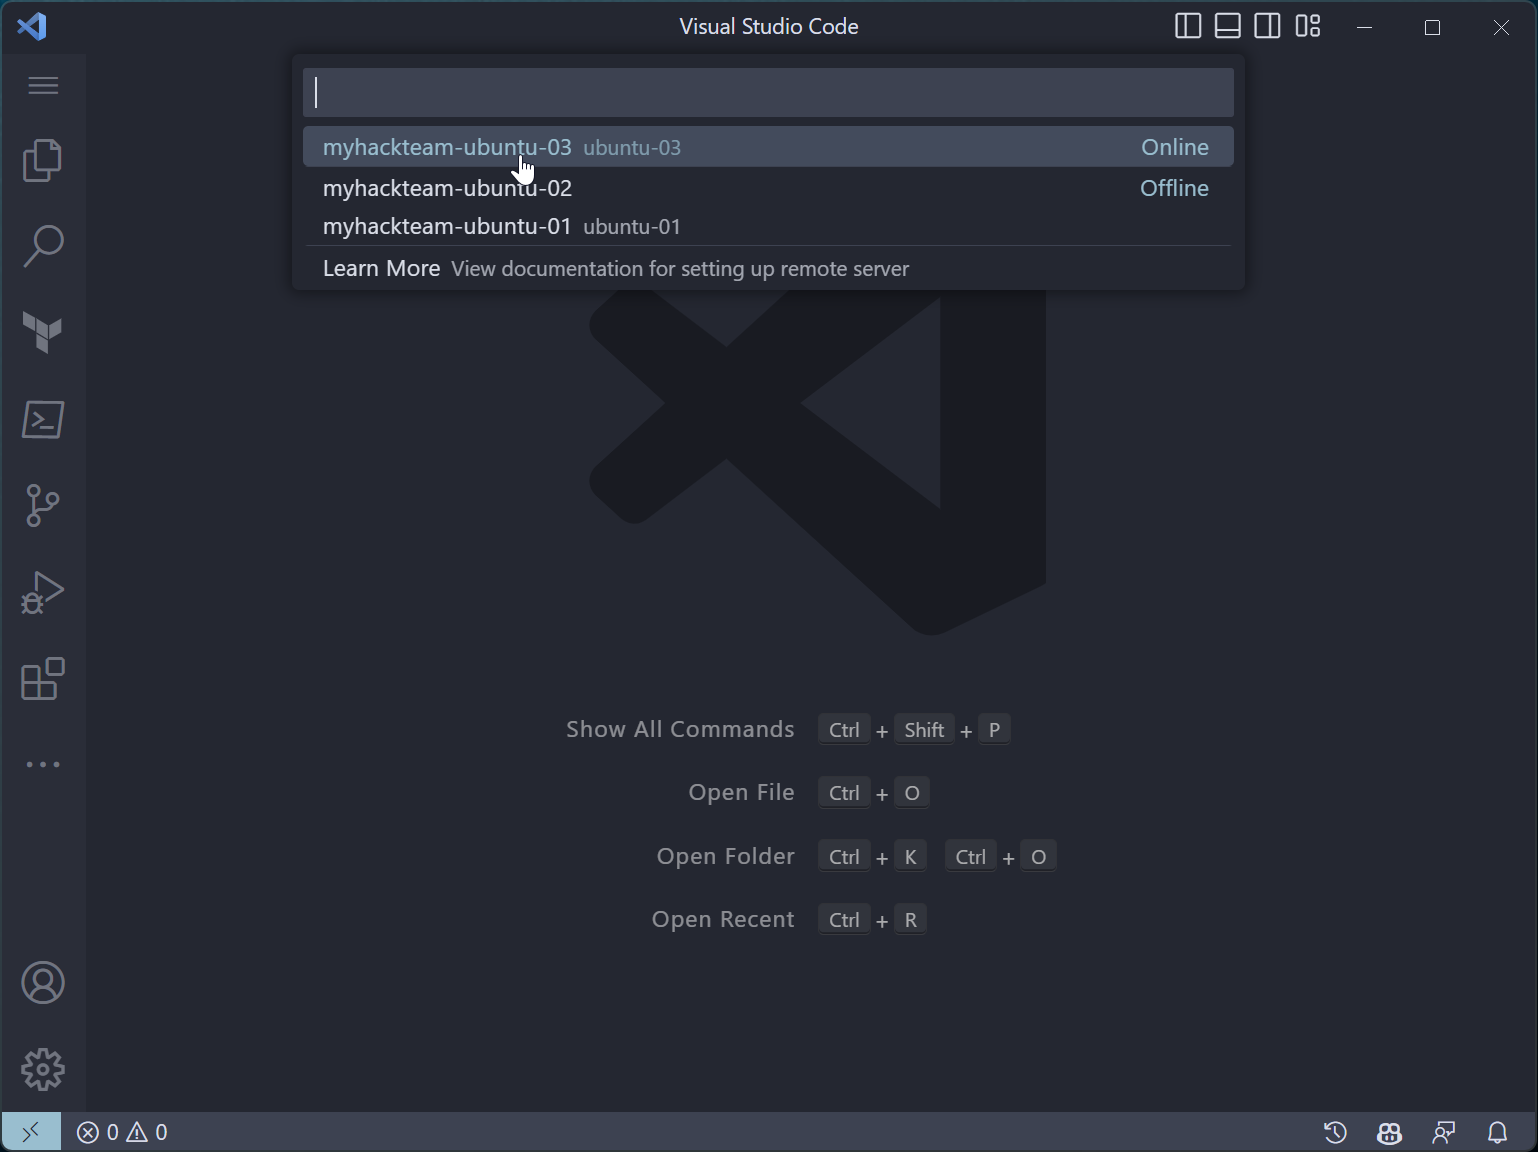Toggle the secondary side bar layout button

pyautogui.click(x=1267, y=26)
